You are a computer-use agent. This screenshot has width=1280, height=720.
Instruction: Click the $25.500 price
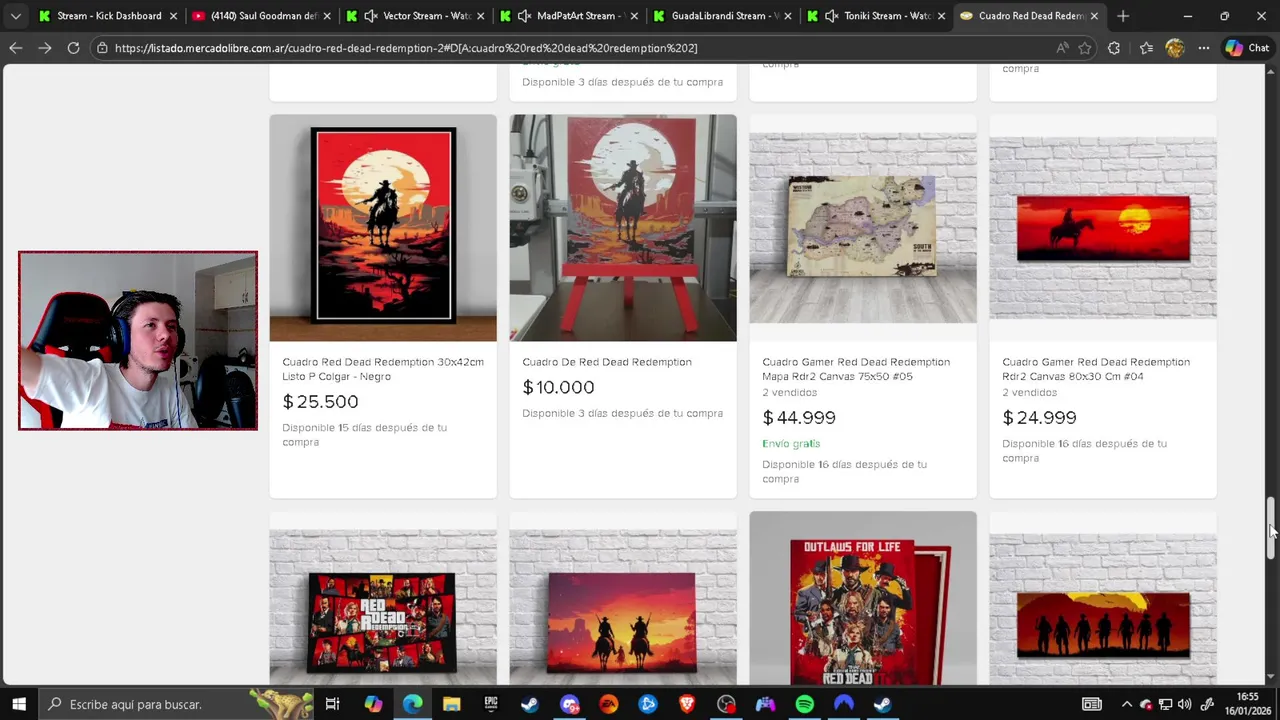[x=320, y=402]
